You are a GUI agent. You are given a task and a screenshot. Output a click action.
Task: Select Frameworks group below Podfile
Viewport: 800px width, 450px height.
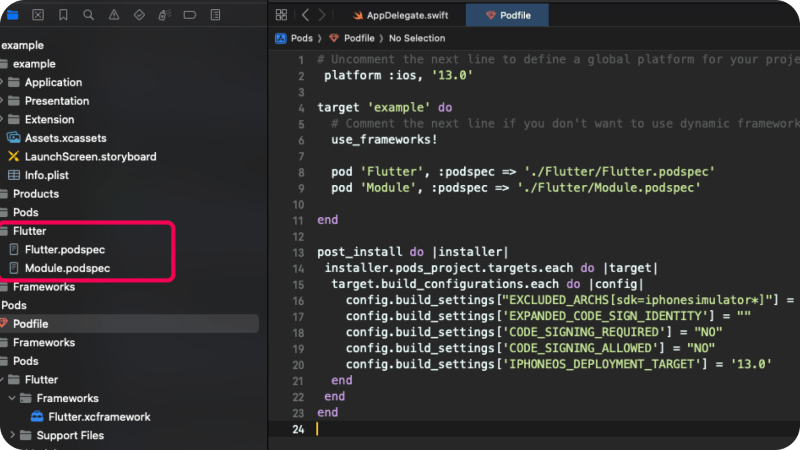44,342
